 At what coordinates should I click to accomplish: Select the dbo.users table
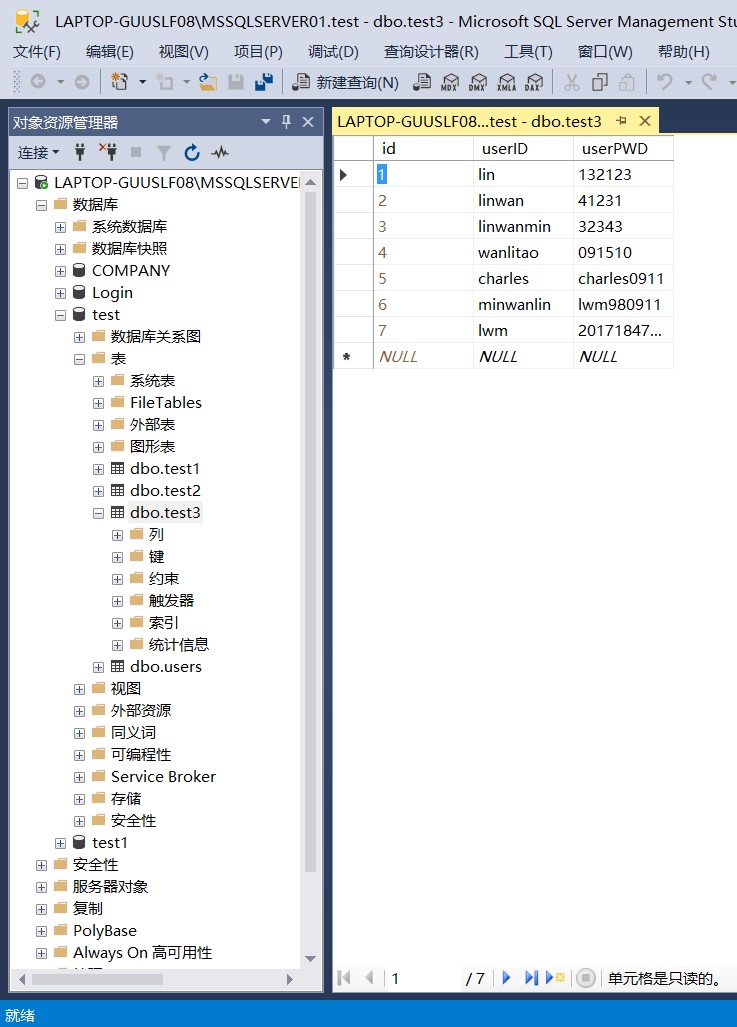point(166,667)
